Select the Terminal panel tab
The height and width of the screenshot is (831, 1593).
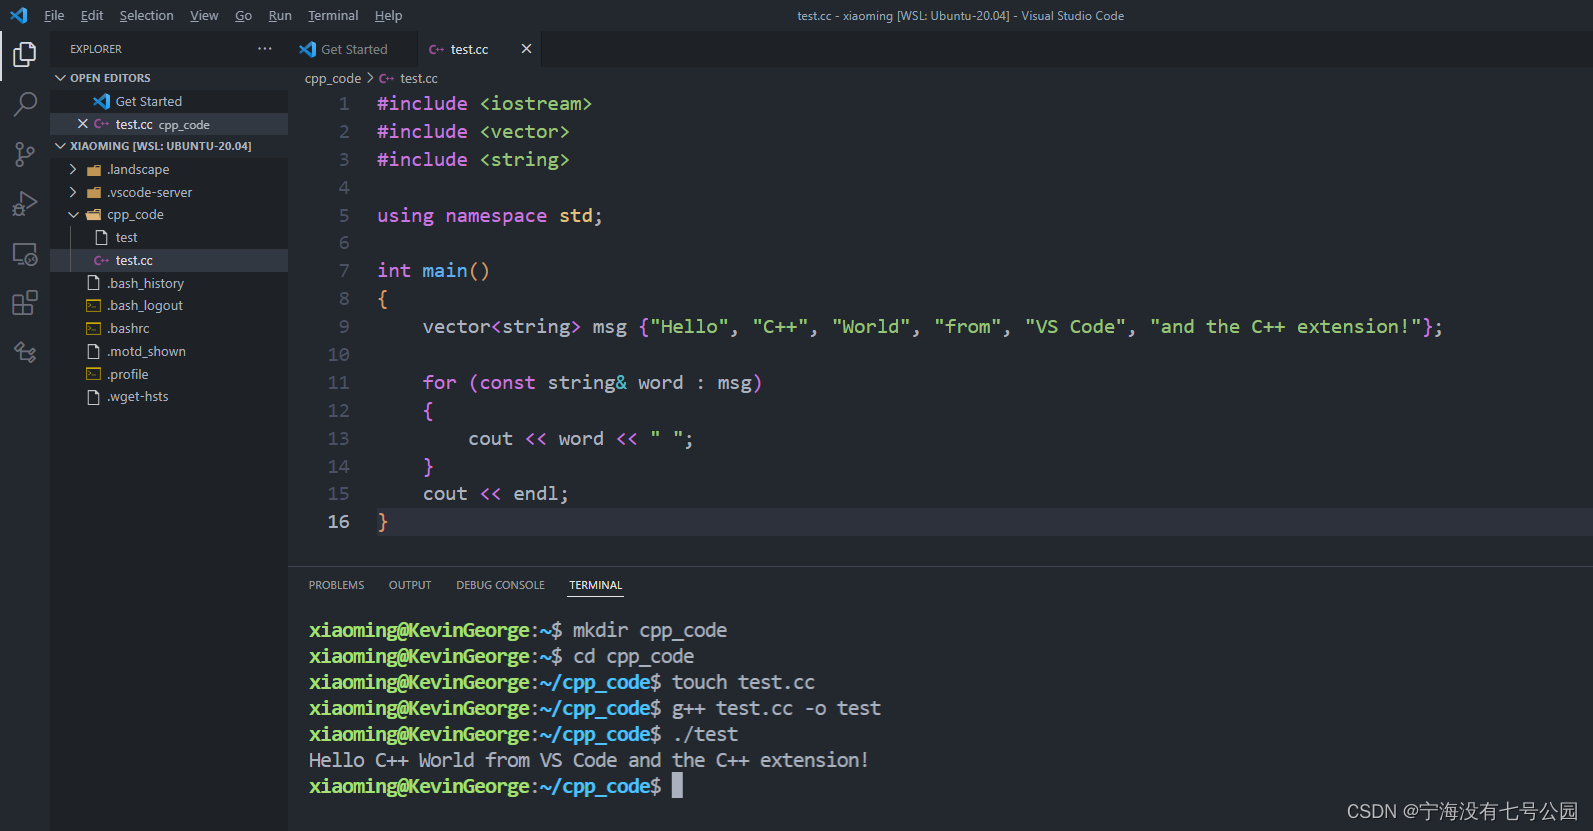(x=595, y=585)
